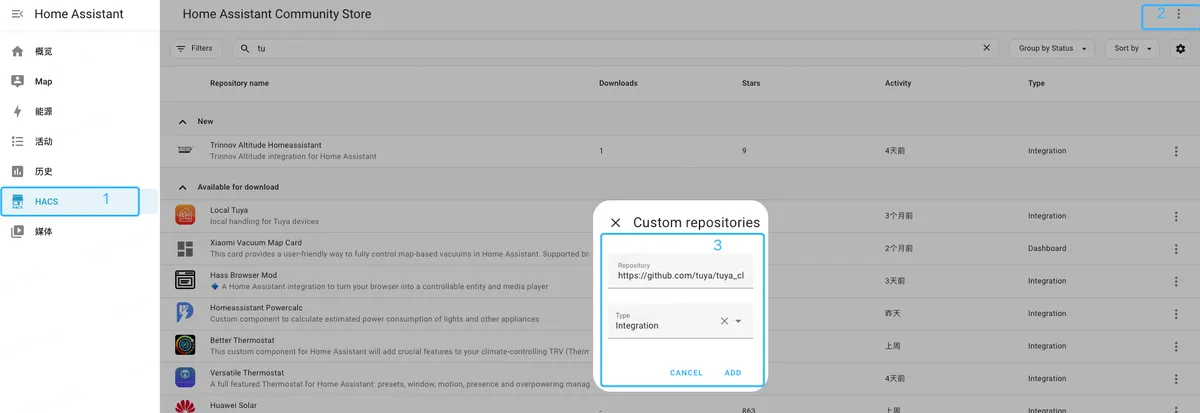
Task: Open the 历史 history sidebar item
Action: tap(79, 171)
